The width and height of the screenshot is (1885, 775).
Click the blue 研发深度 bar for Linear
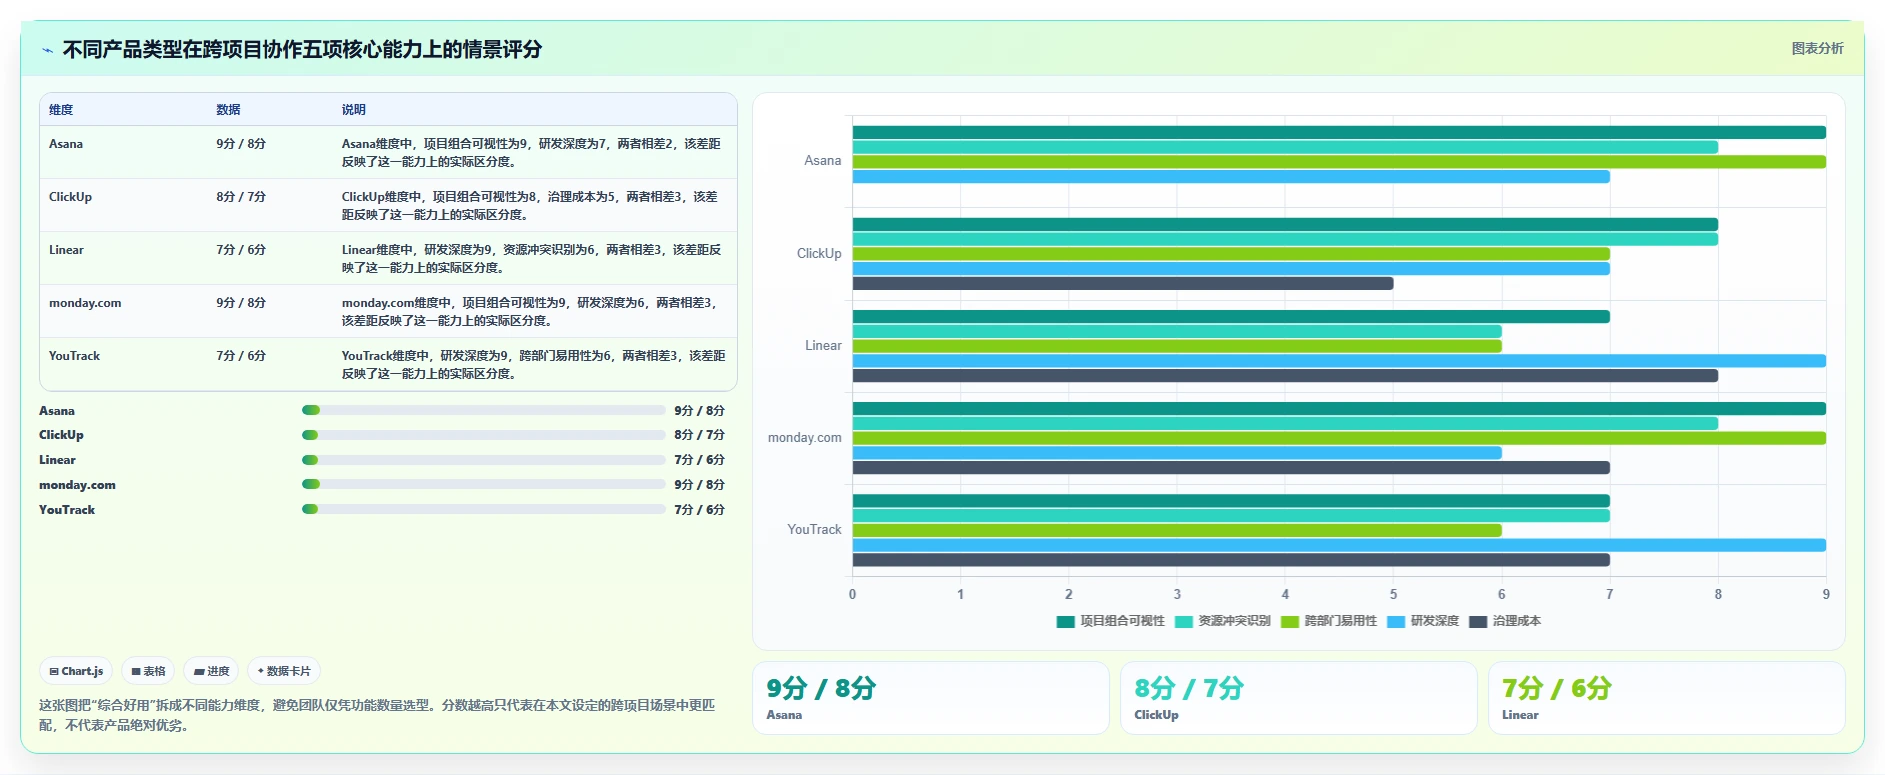(1339, 361)
